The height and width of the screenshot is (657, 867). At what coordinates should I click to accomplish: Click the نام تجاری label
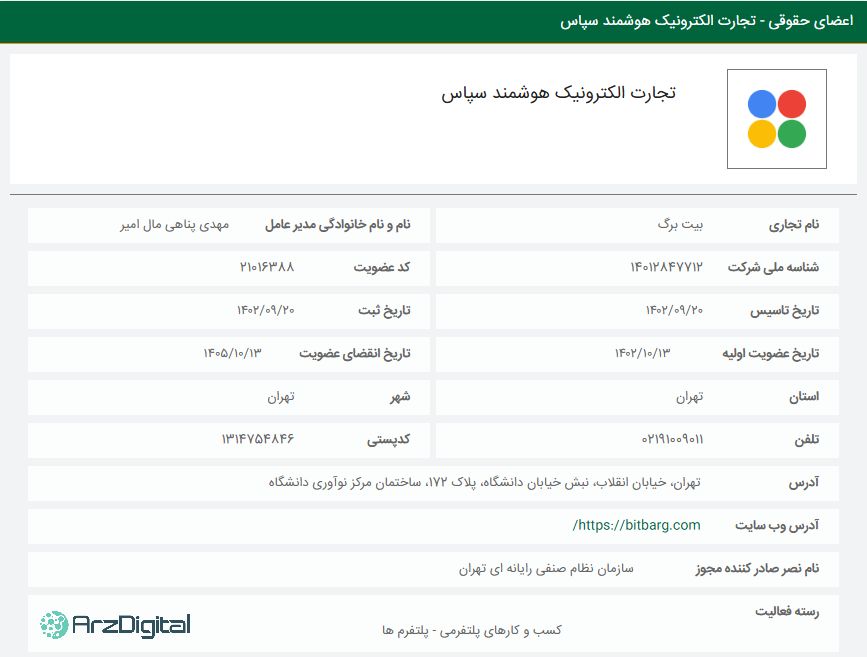(x=794, y=225)
